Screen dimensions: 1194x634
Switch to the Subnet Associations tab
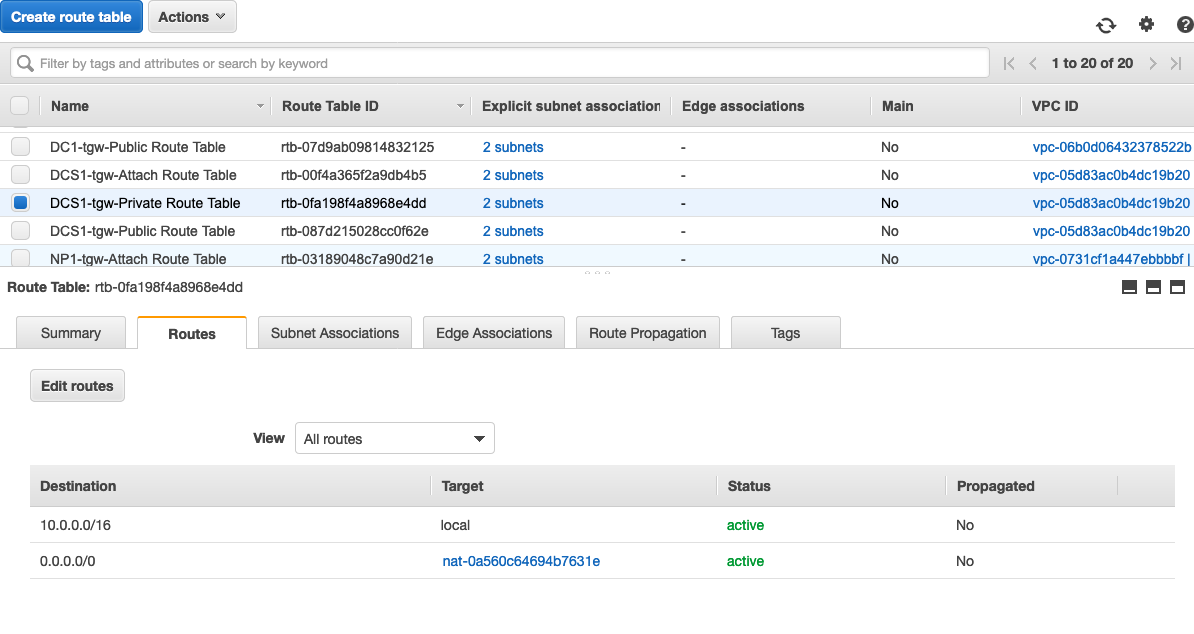point(335,333)
